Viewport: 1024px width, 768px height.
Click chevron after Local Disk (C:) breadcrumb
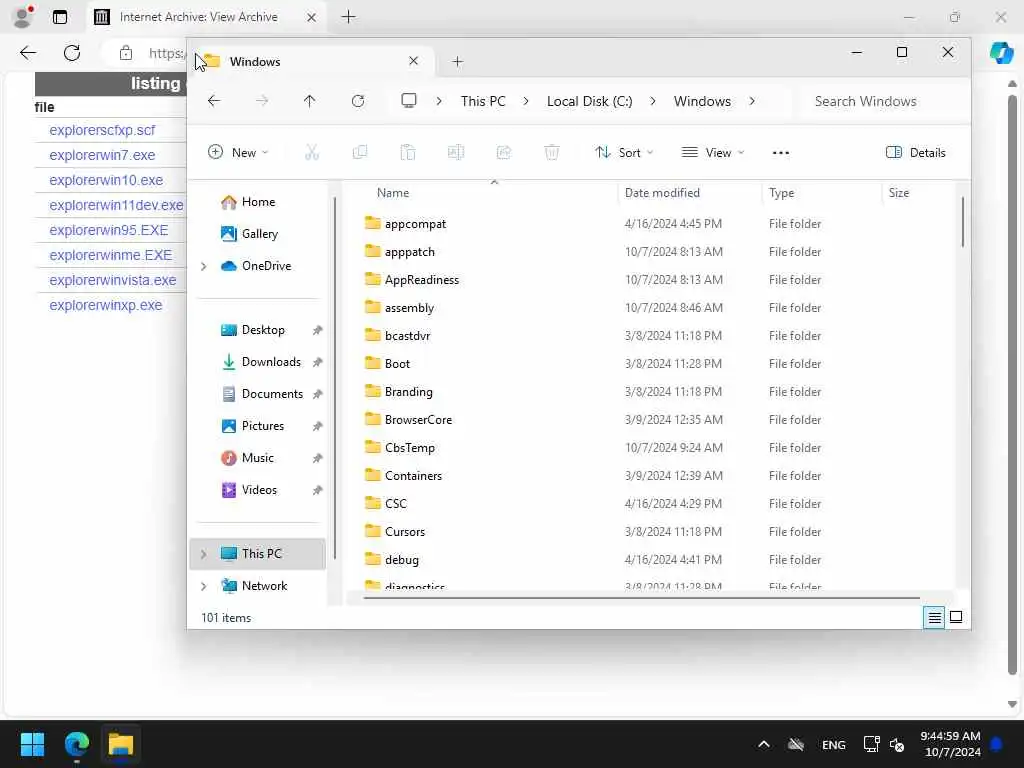(652, 101)
